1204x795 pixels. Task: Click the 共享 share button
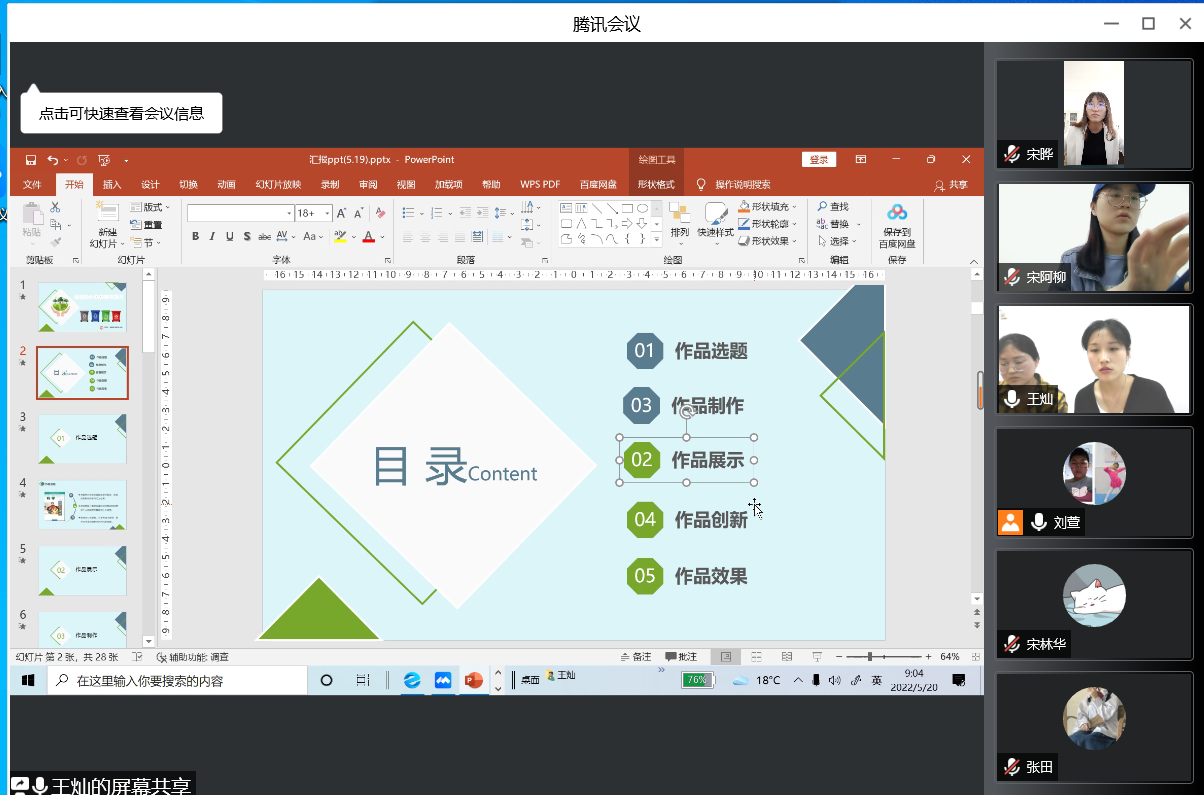tap(951, 185)
